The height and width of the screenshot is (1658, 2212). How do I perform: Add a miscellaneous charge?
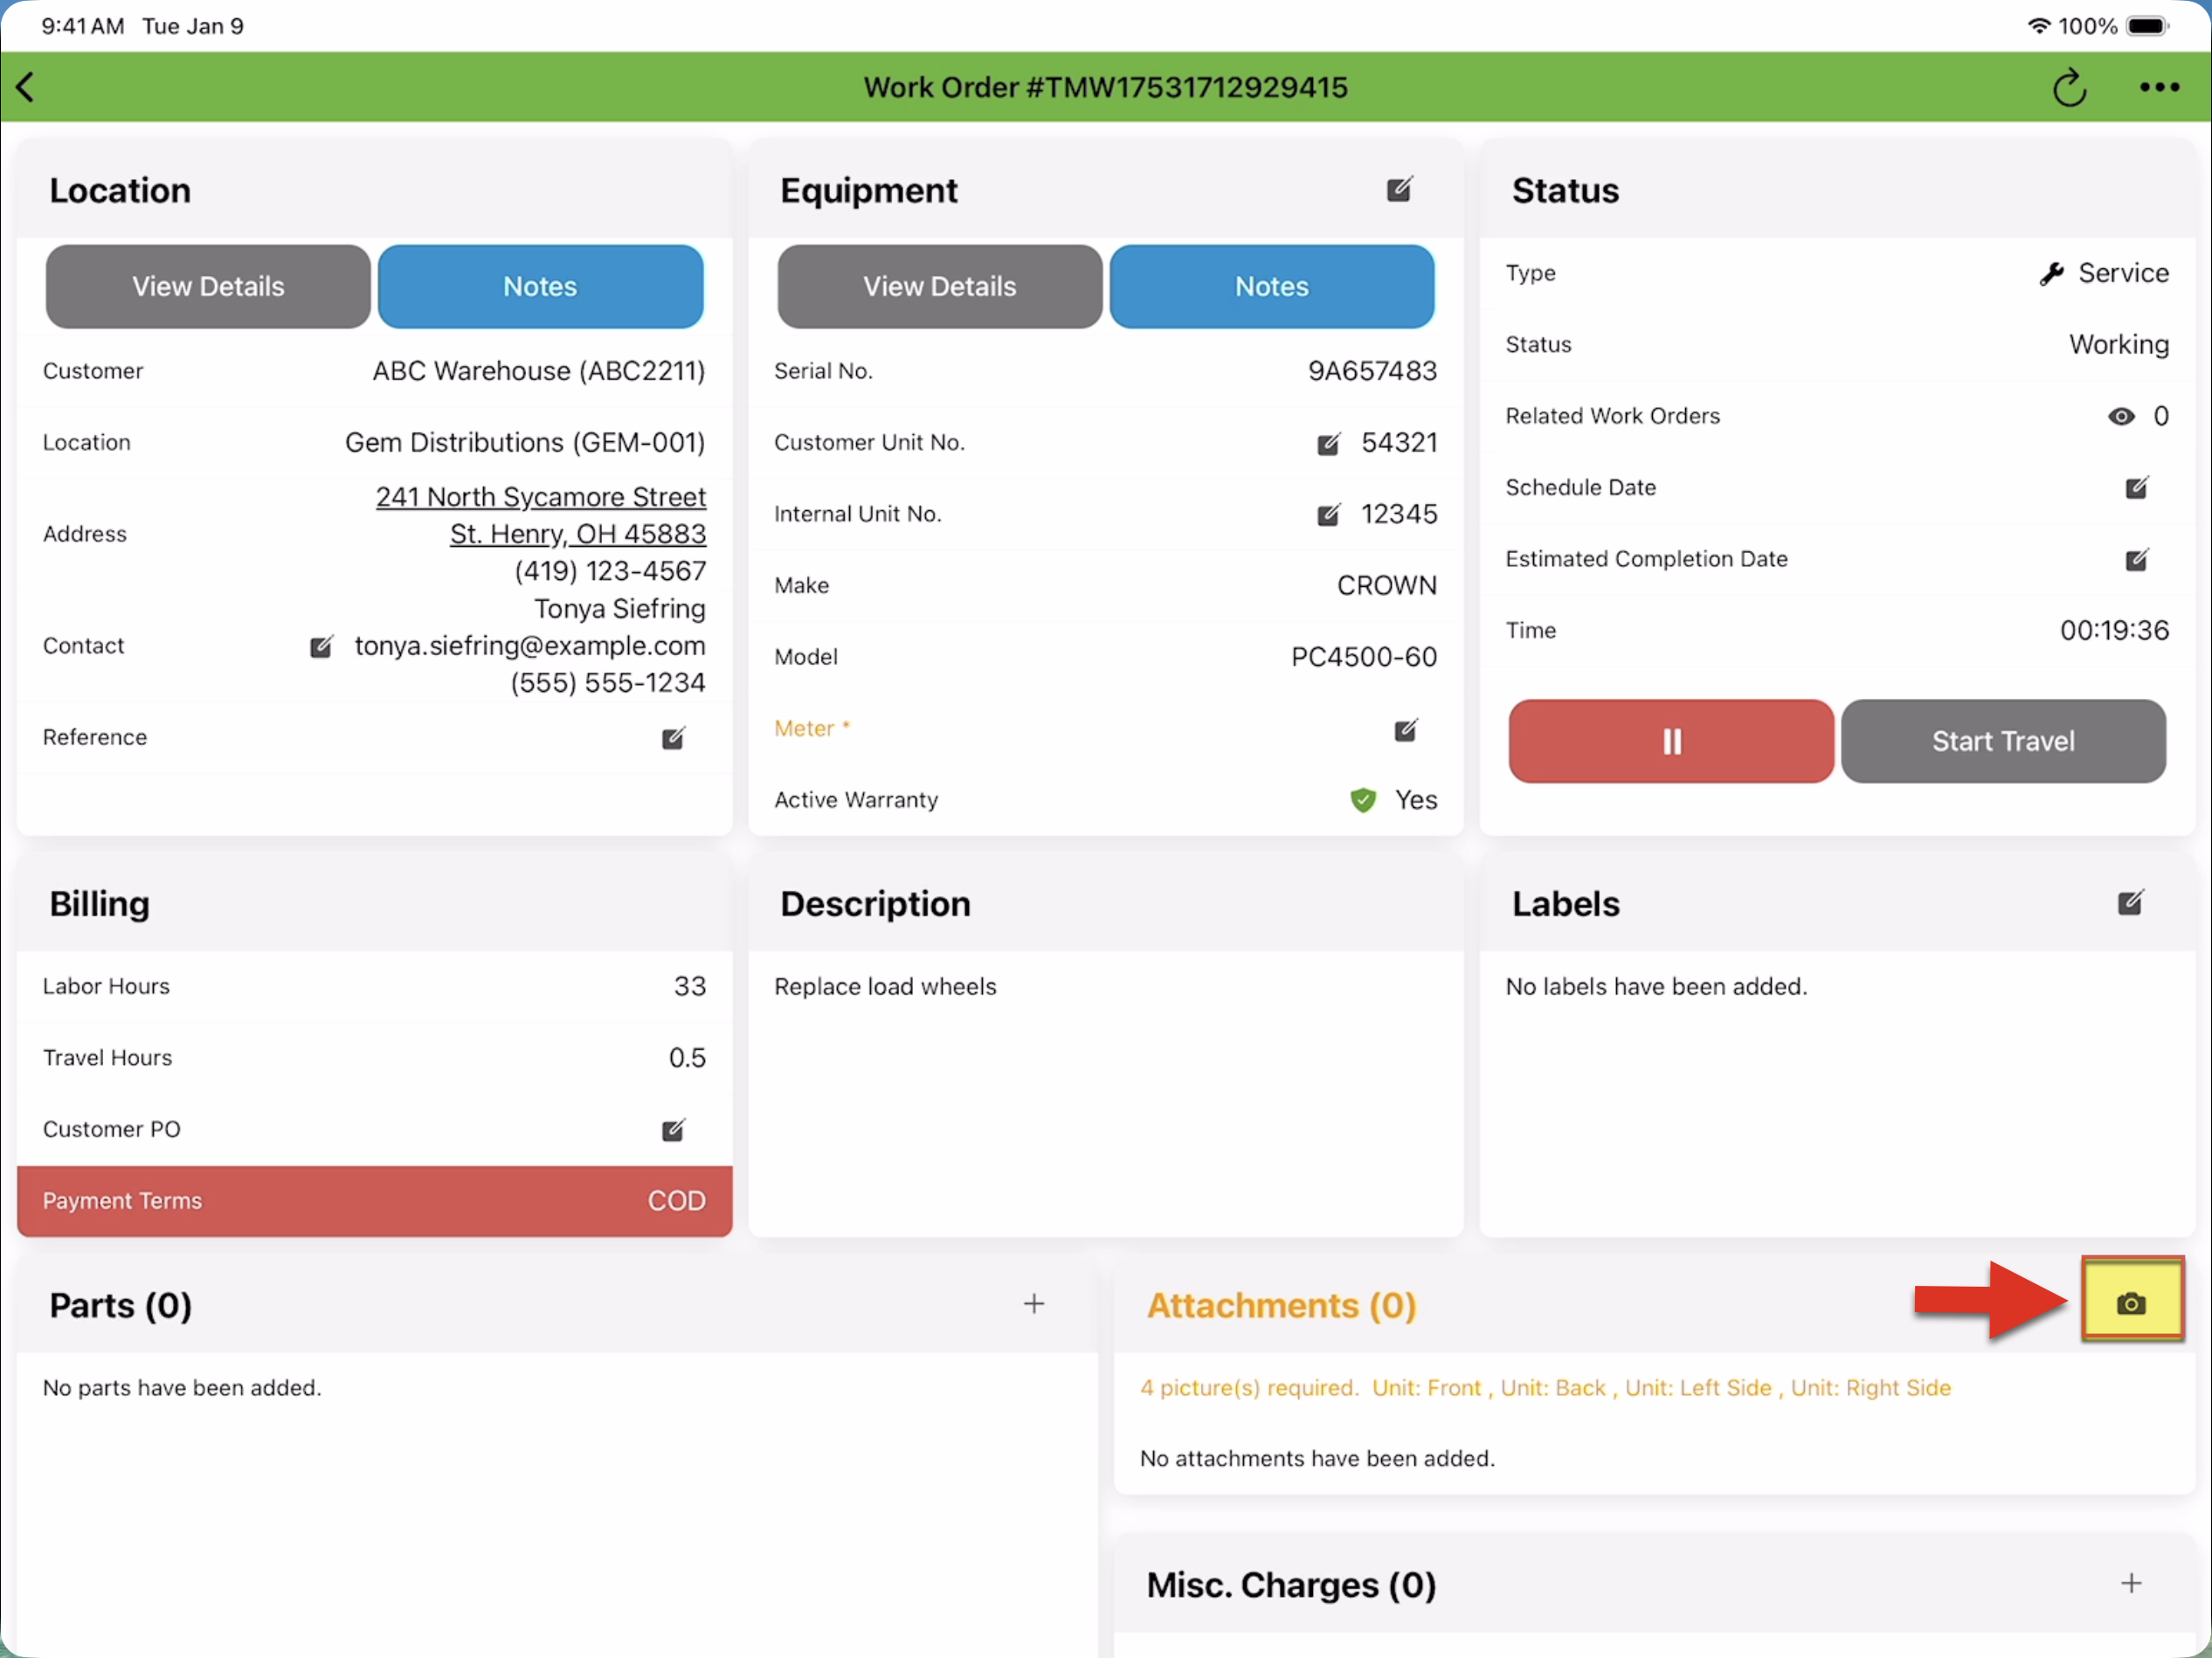point(2130,1583)
